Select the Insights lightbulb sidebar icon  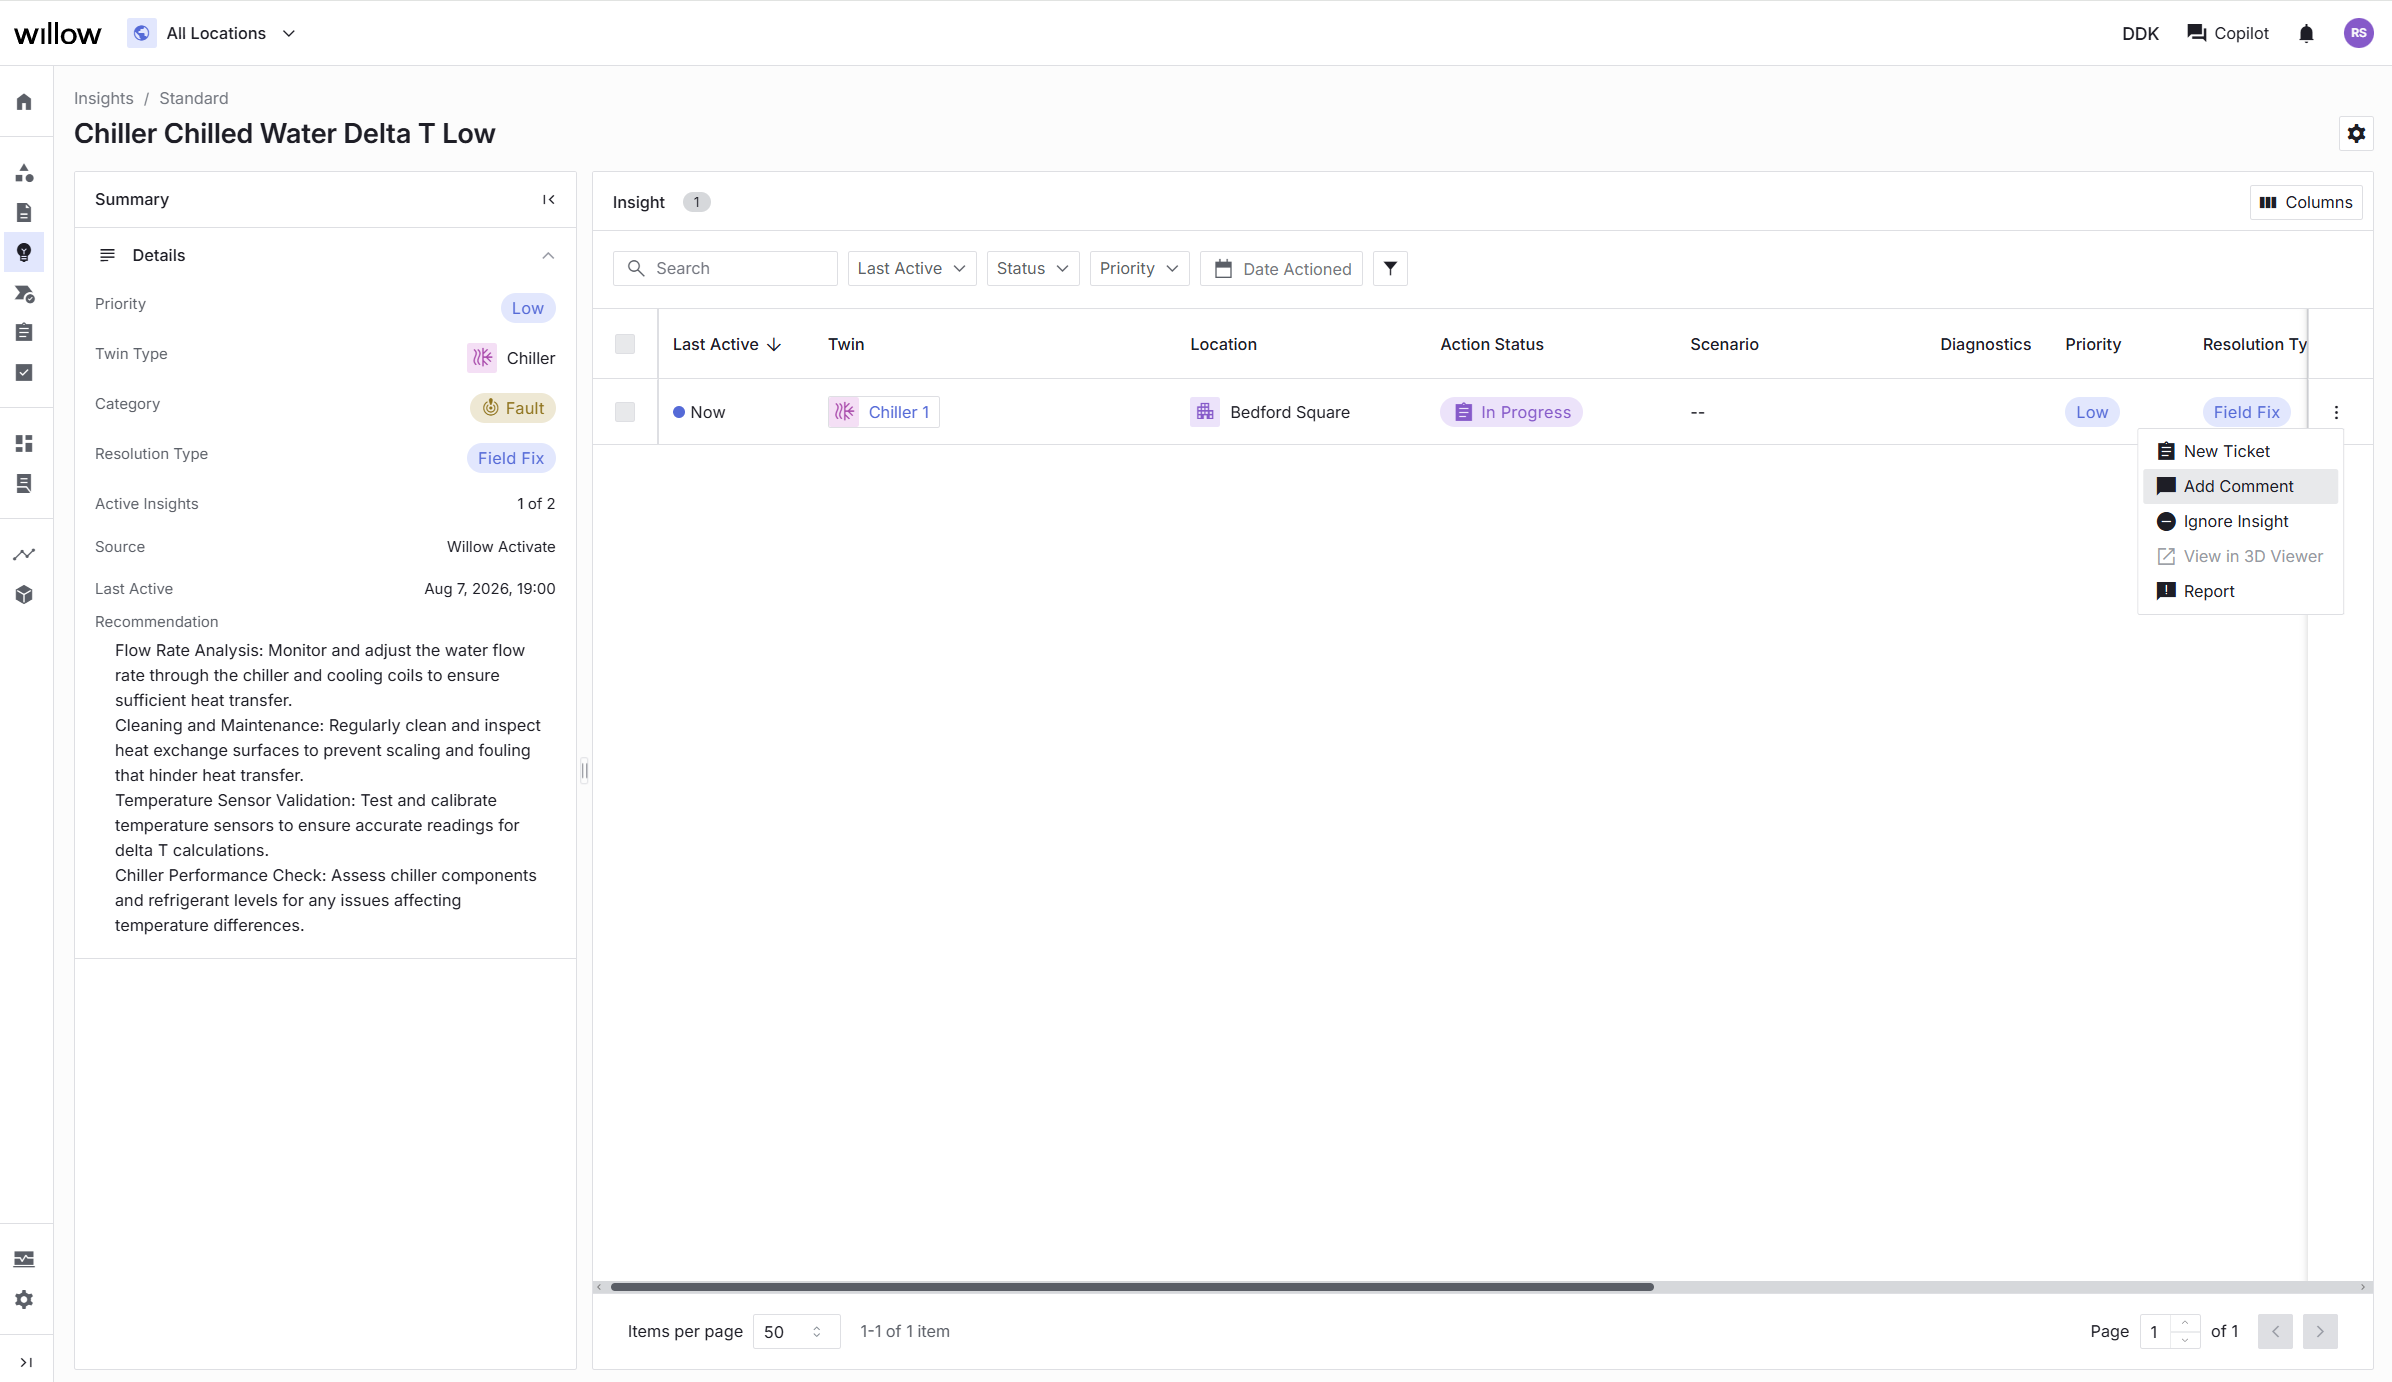pos(24,252)
